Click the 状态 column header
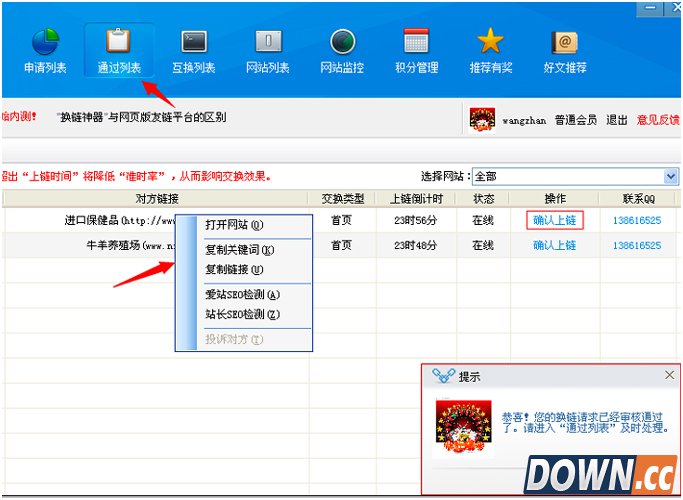This screenshot has width=683, height=500. pyautogui.click(x=484, y=199)
